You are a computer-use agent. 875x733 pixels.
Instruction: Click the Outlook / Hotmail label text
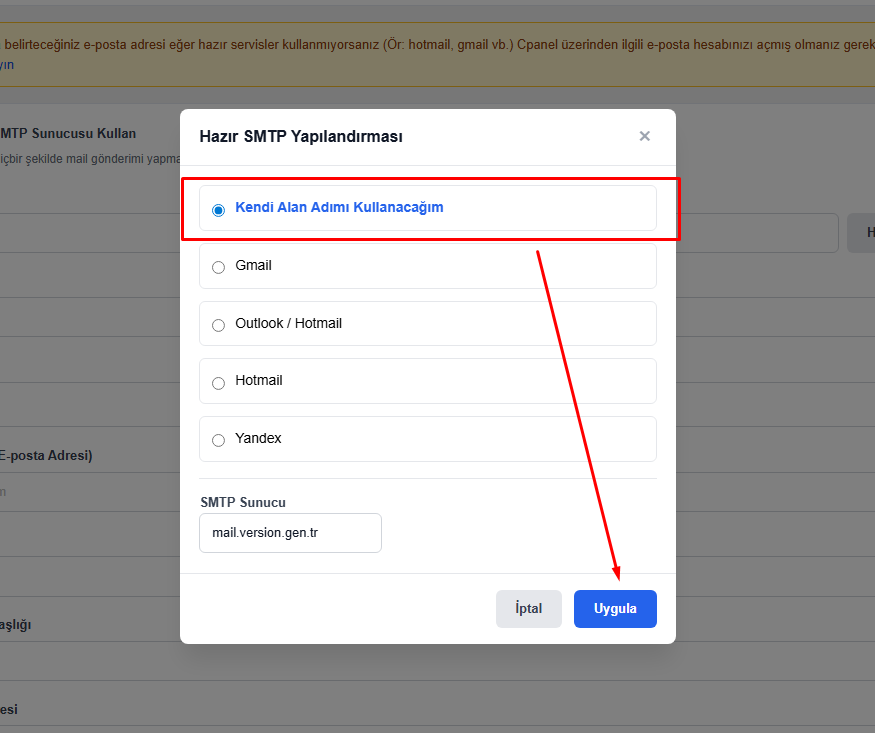[x=288, y=324]
